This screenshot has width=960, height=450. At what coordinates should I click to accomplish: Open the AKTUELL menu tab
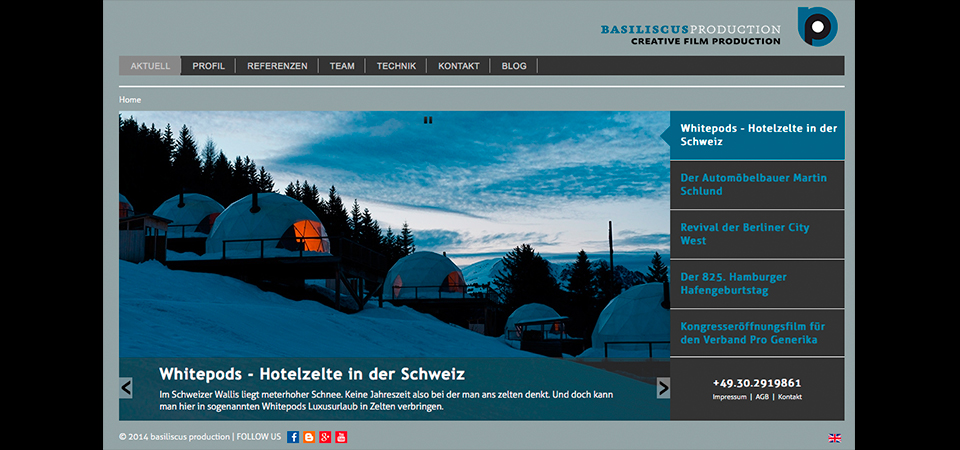pyautogui.click(x=150, y=66)
